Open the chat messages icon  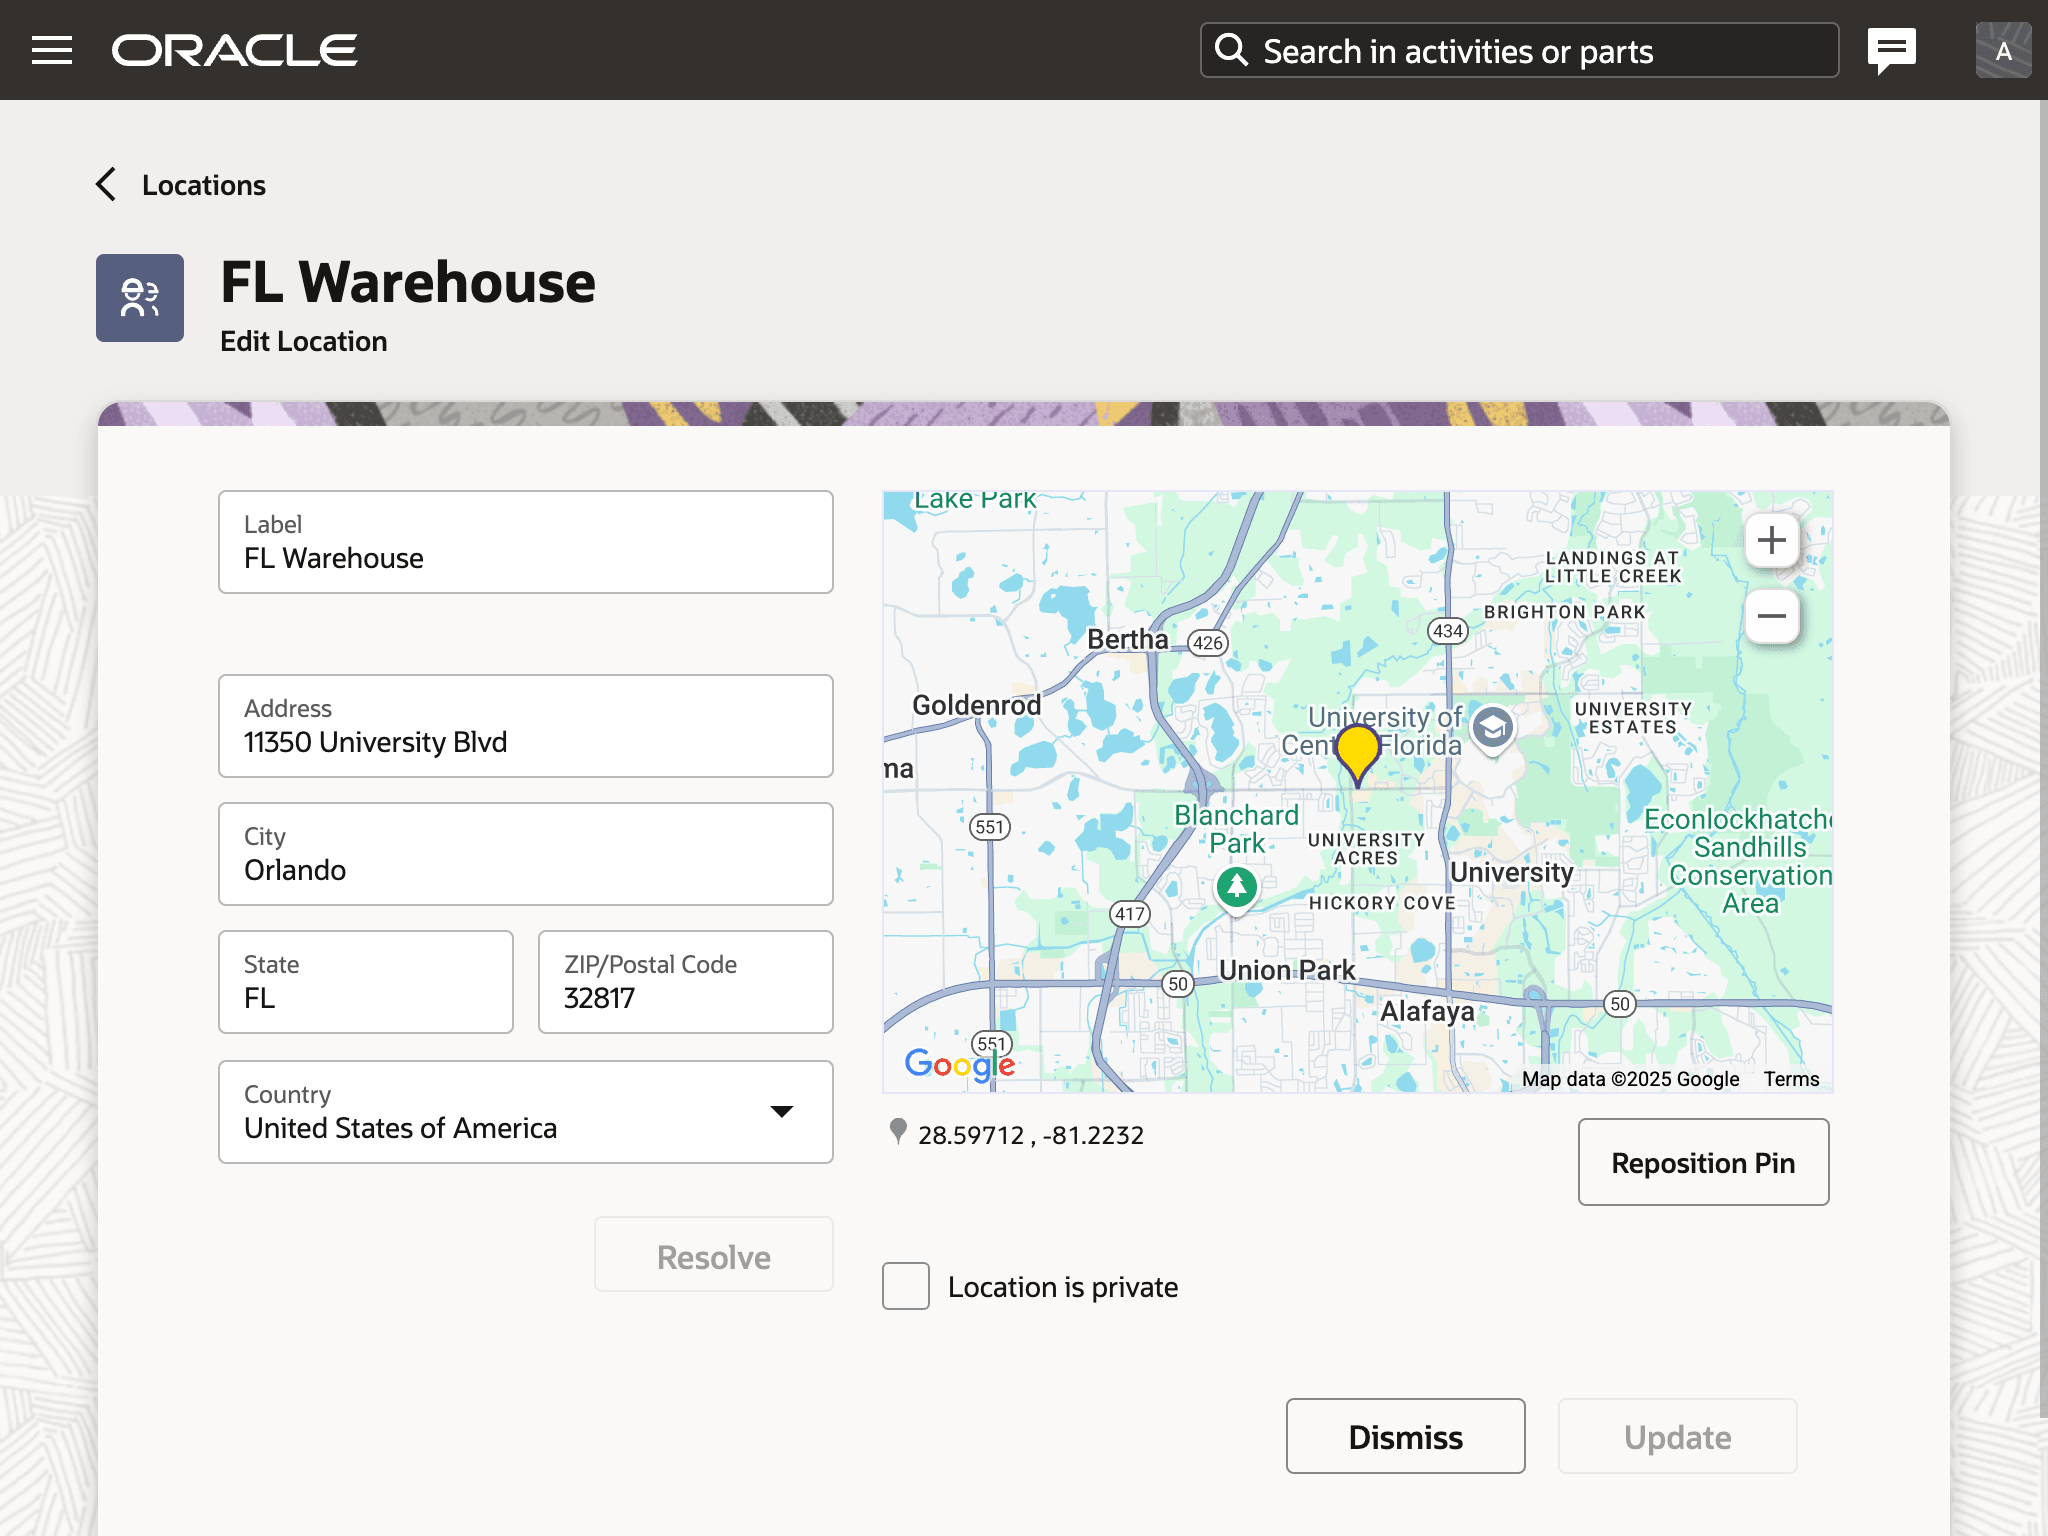[x=1891, y=50]
